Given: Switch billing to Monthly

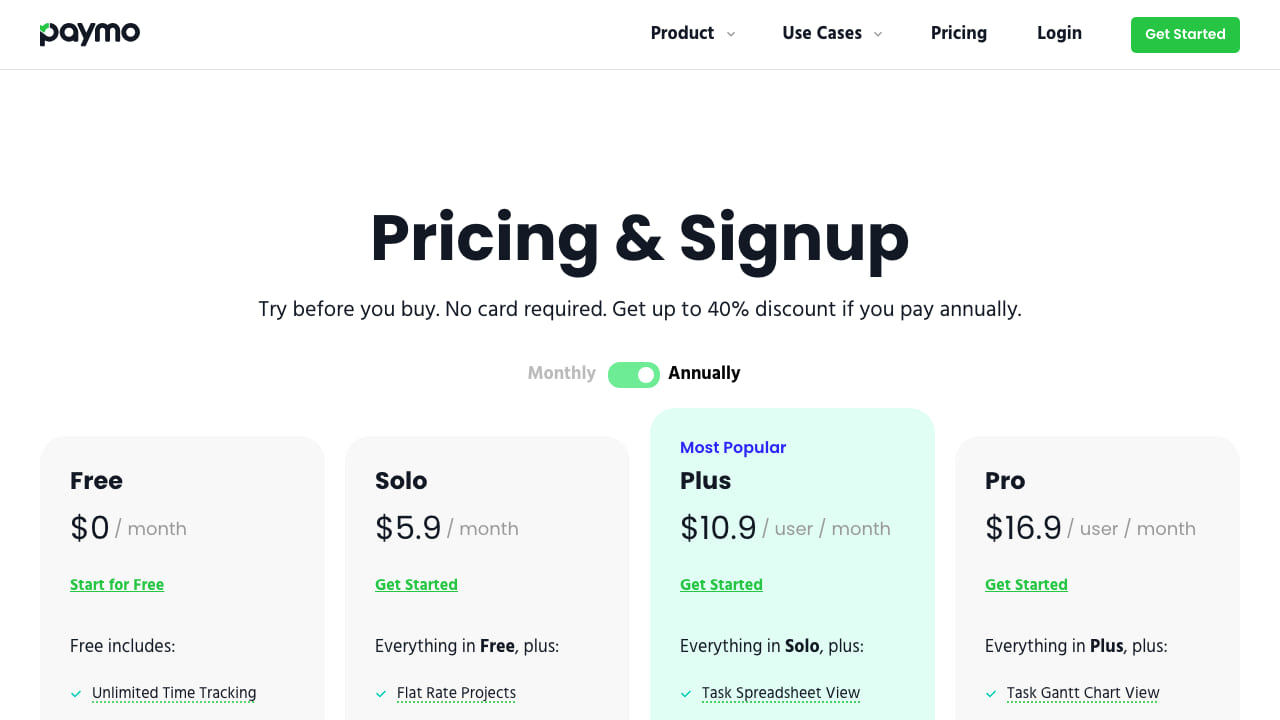Looking at the screenshot, I should [561, 373].
